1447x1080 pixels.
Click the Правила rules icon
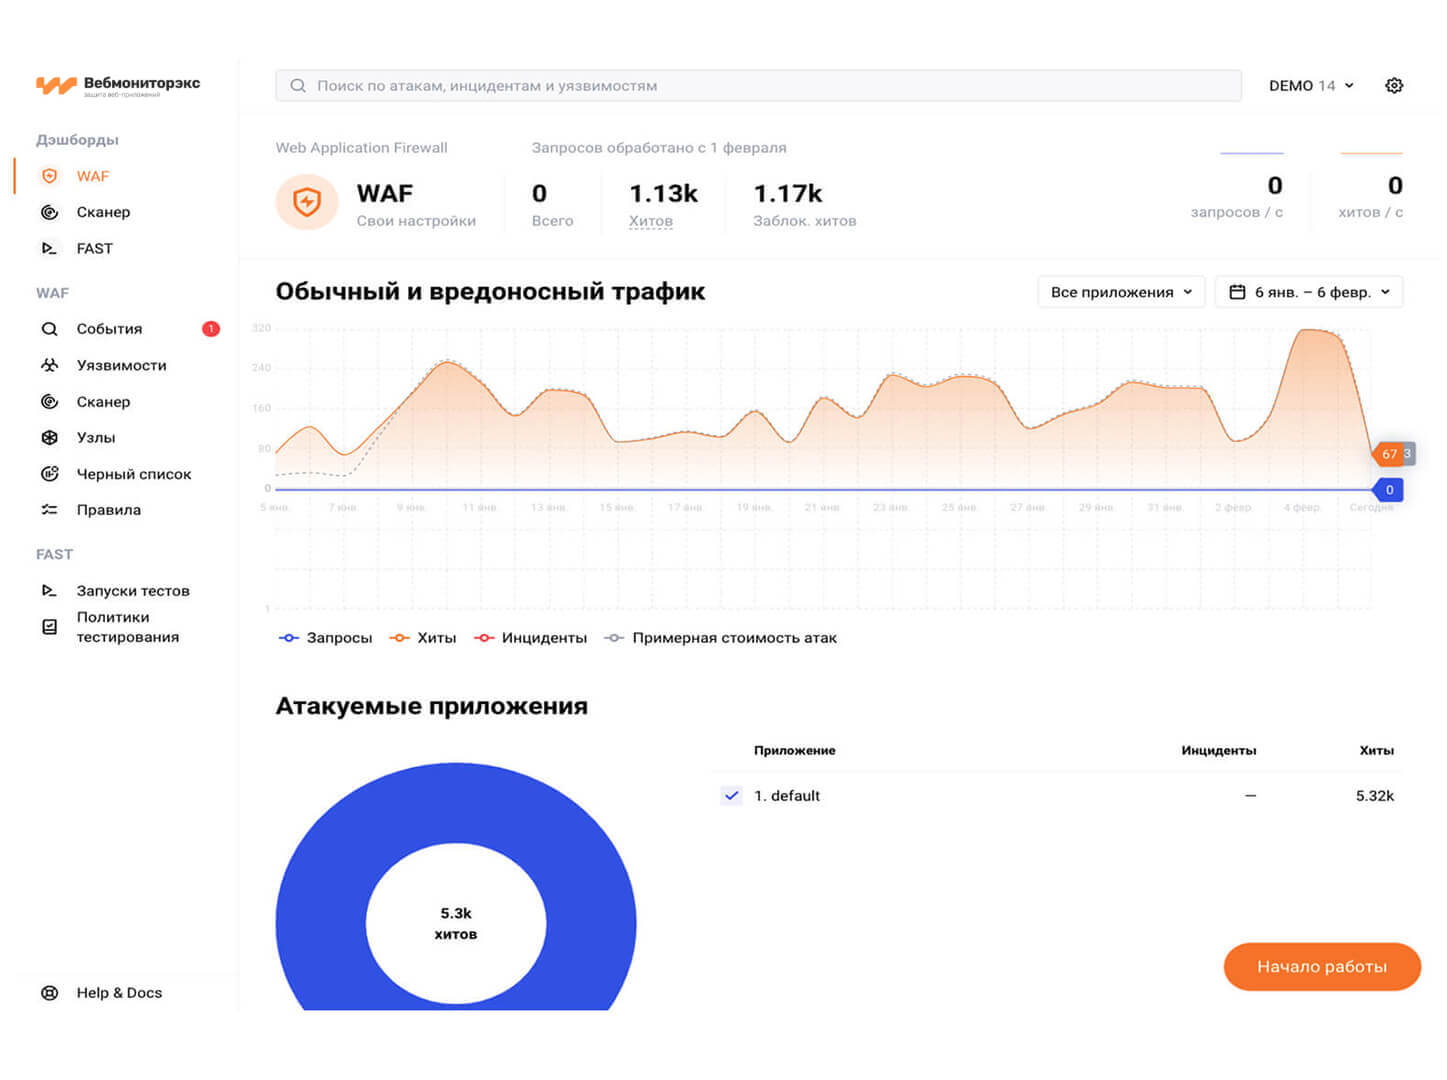pos(49,510)
